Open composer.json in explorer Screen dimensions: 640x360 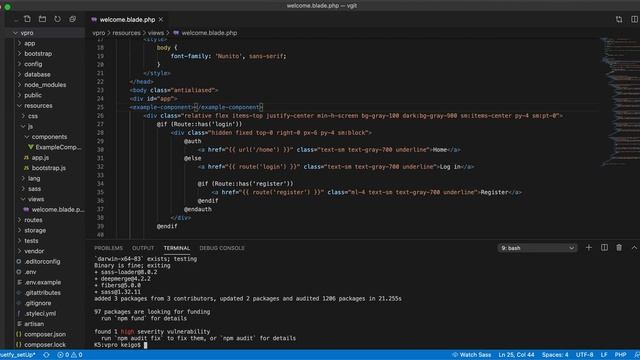coord(41,334)
